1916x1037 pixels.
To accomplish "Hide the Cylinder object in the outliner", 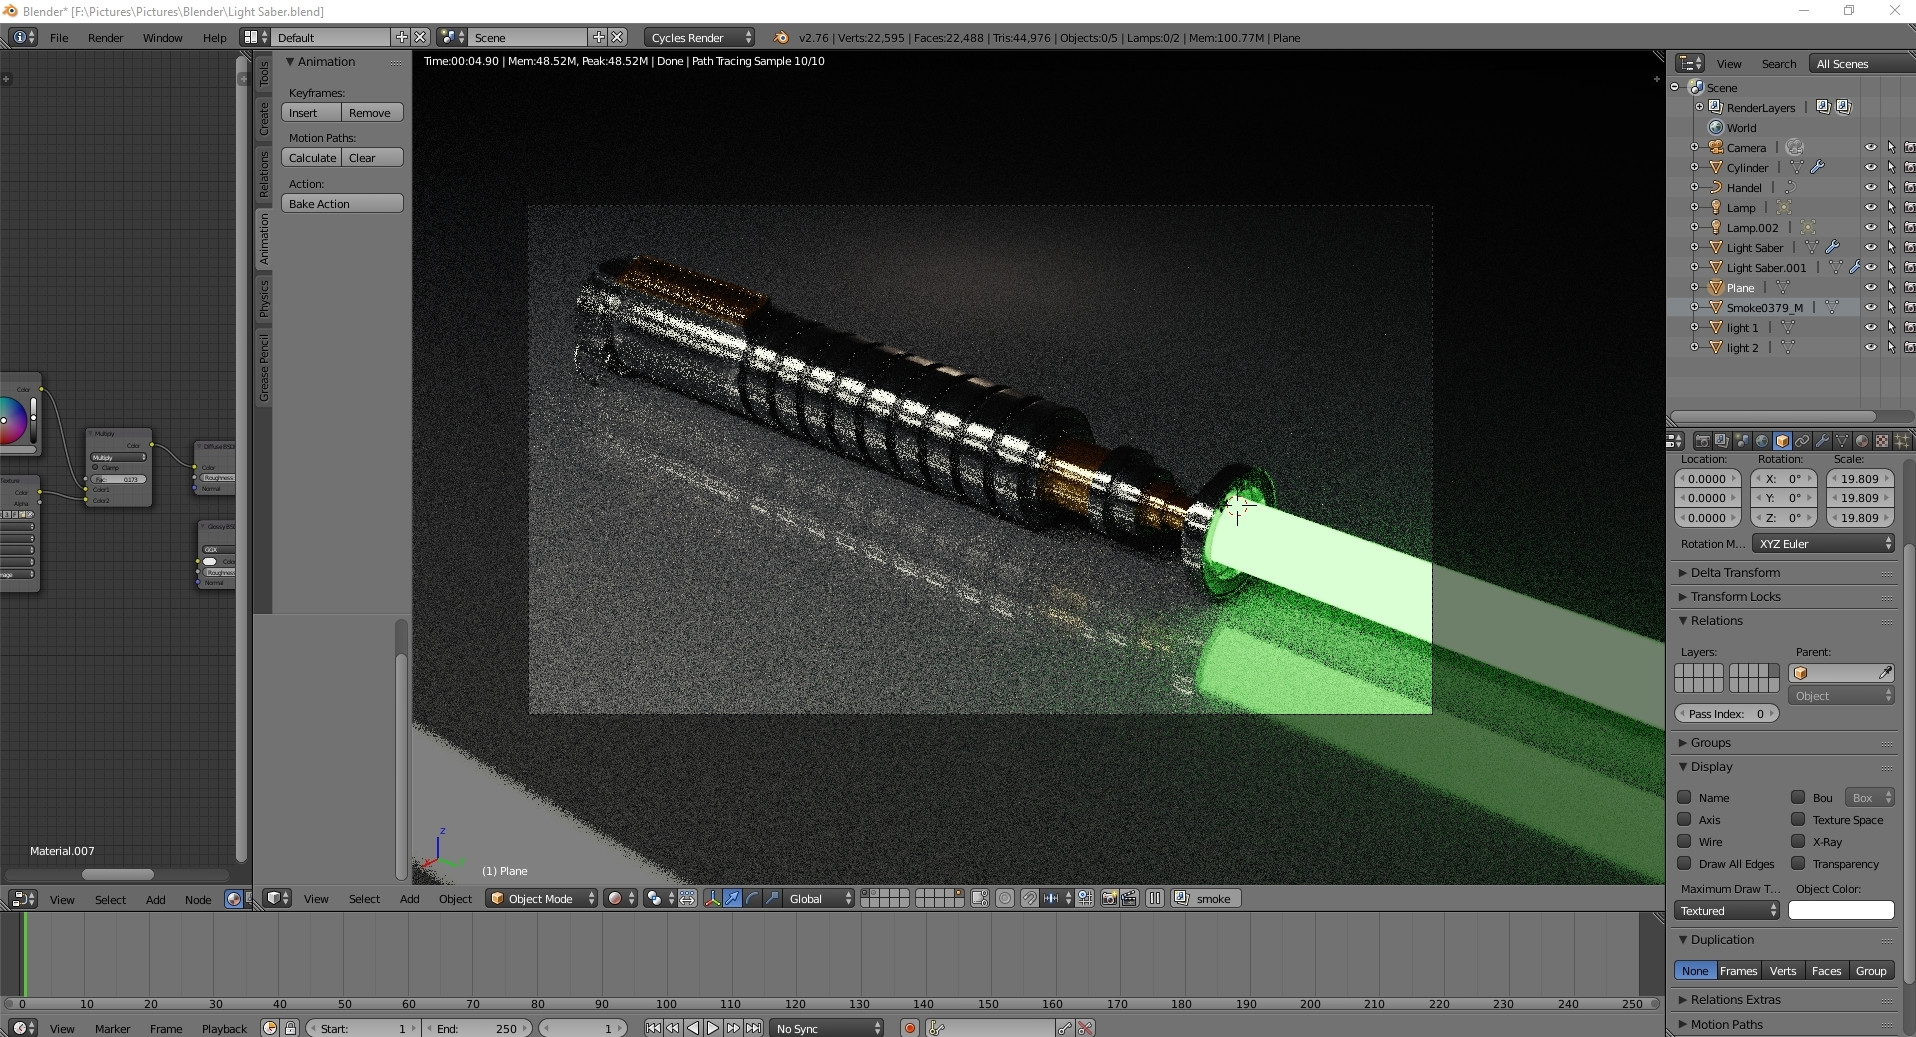I will pyautogui.click(x=1871, y=167).
